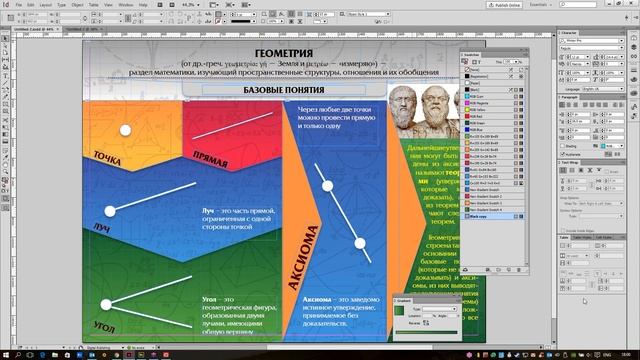The image size is (640, 360).
Task: Open the Wrap To dropdown in Text Wrap
Action: click(601, 203)
